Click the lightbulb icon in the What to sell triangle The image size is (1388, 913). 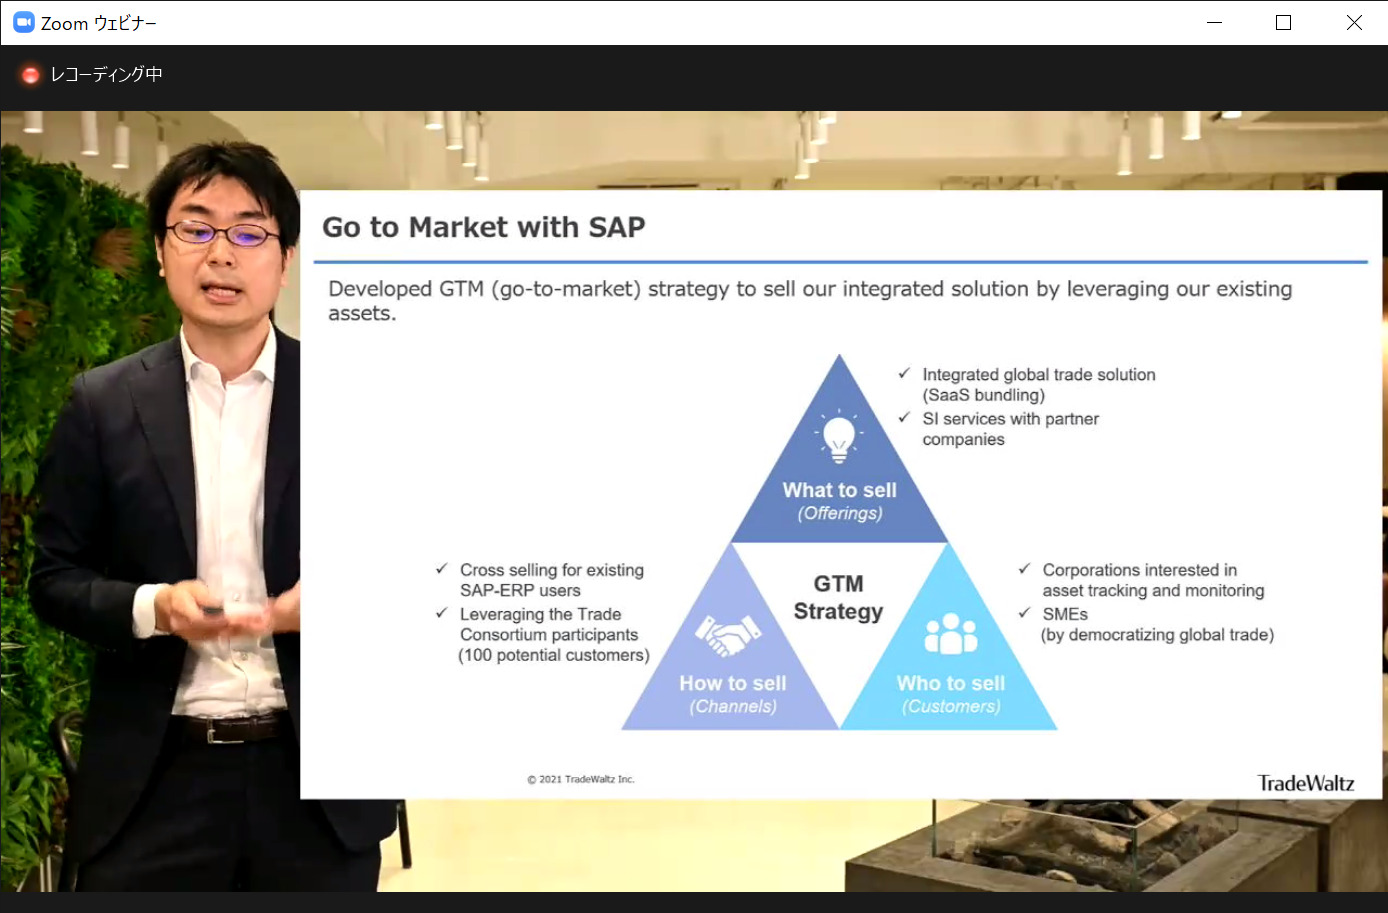(839, 437)
